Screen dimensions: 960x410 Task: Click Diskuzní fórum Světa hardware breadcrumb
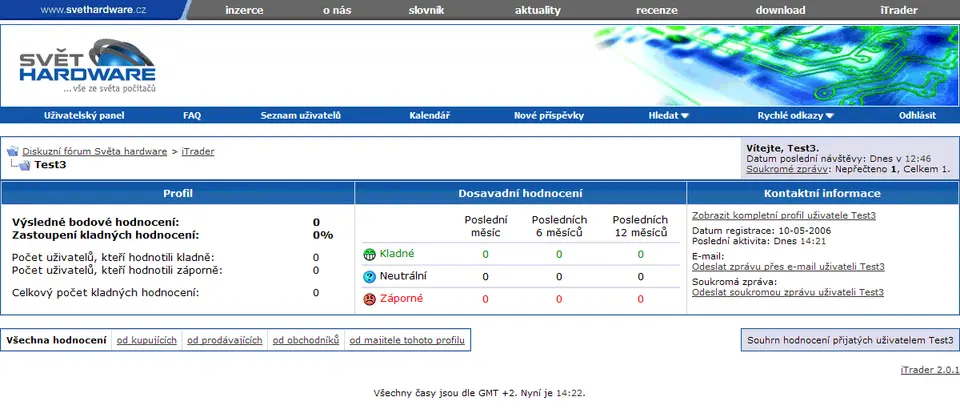tap(95, 152)
